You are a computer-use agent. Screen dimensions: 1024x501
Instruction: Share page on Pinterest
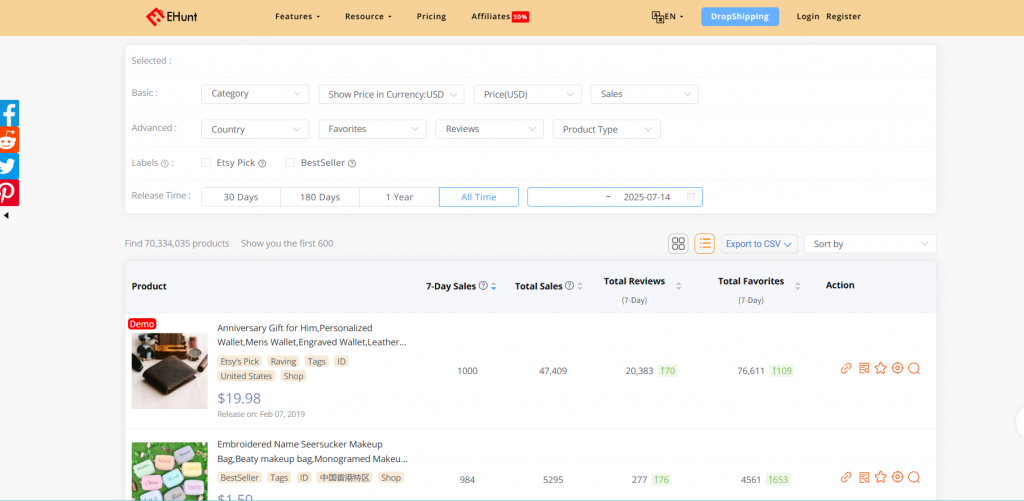coord(9,193)
